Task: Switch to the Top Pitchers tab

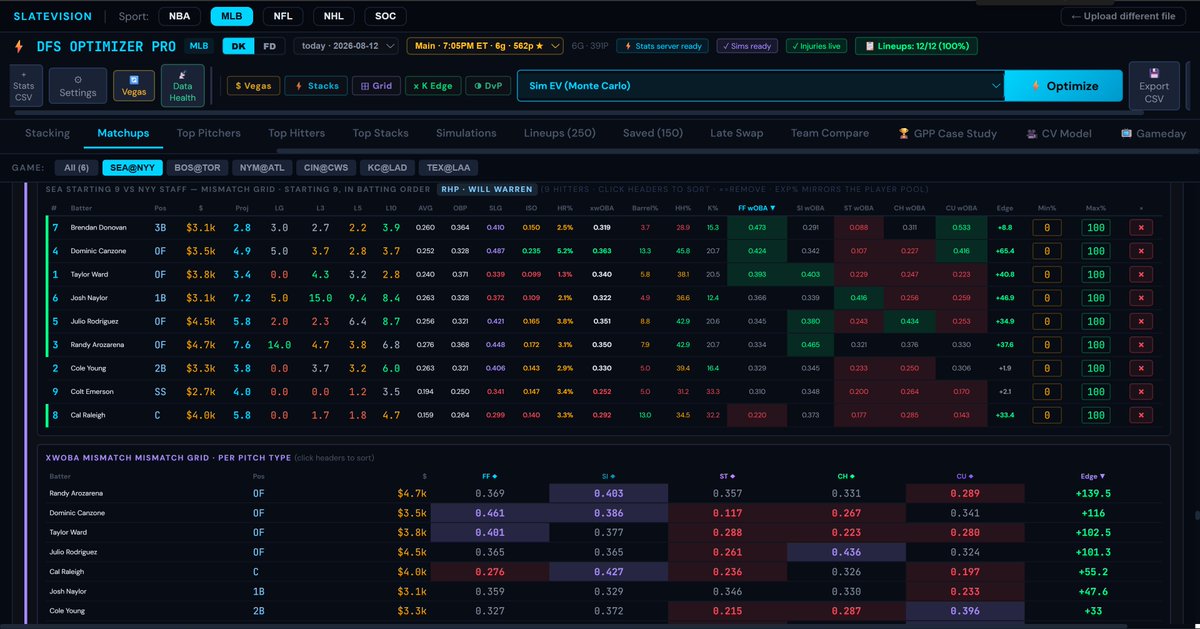Action: click(x=208, y=133)
